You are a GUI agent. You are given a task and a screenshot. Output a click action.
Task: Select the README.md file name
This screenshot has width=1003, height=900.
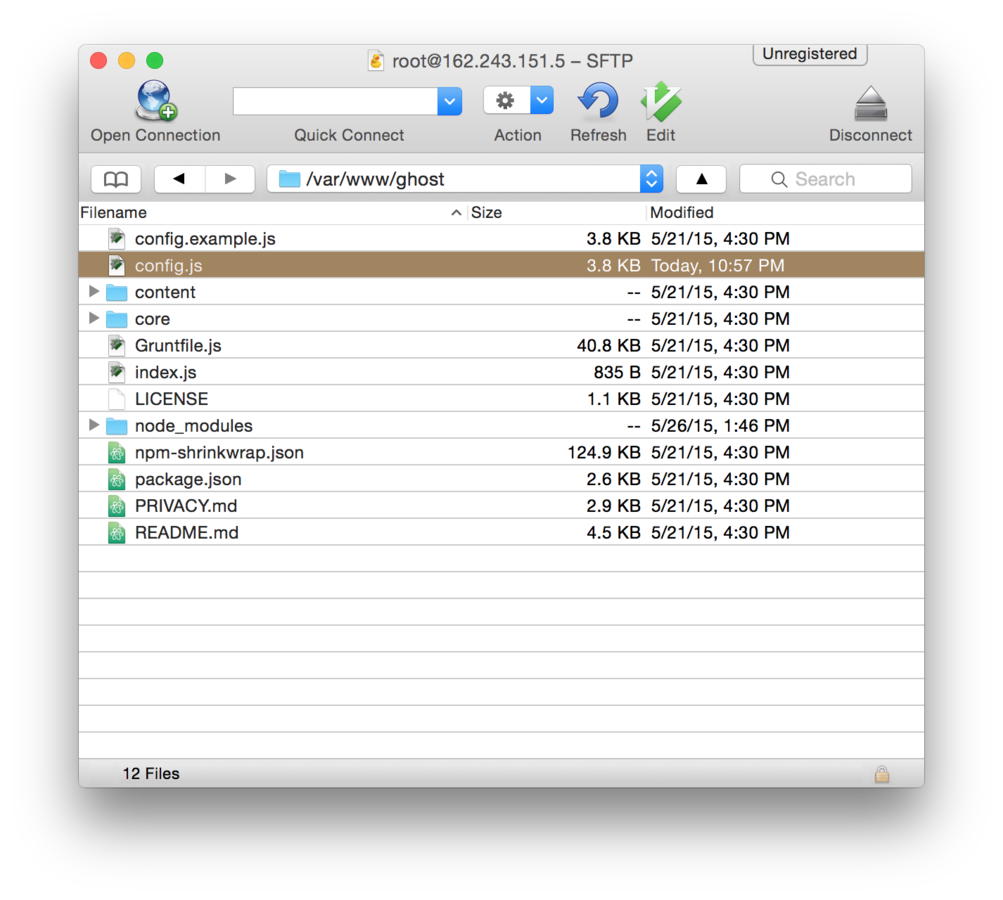click(x=187, y=533)
